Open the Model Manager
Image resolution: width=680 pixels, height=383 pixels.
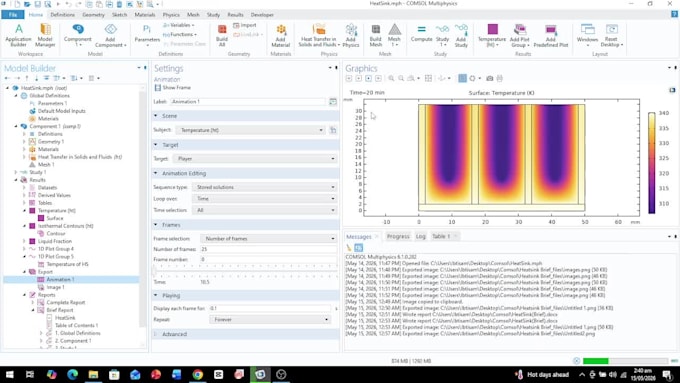[x=45, y=35]
